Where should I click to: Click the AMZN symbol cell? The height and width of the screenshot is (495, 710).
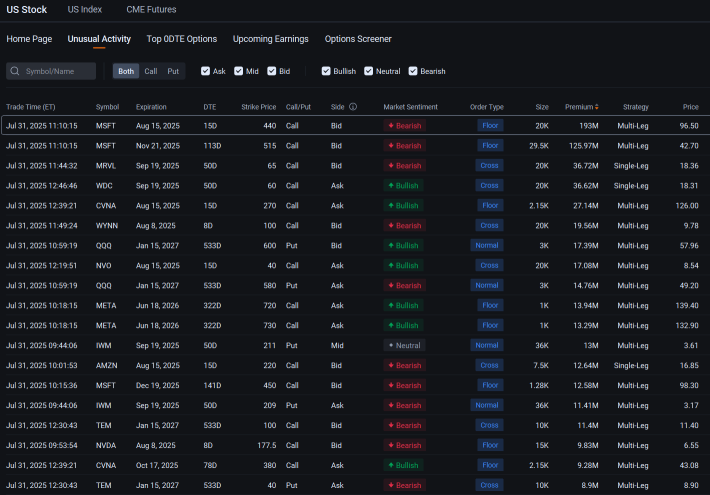(x=106, y=365)
